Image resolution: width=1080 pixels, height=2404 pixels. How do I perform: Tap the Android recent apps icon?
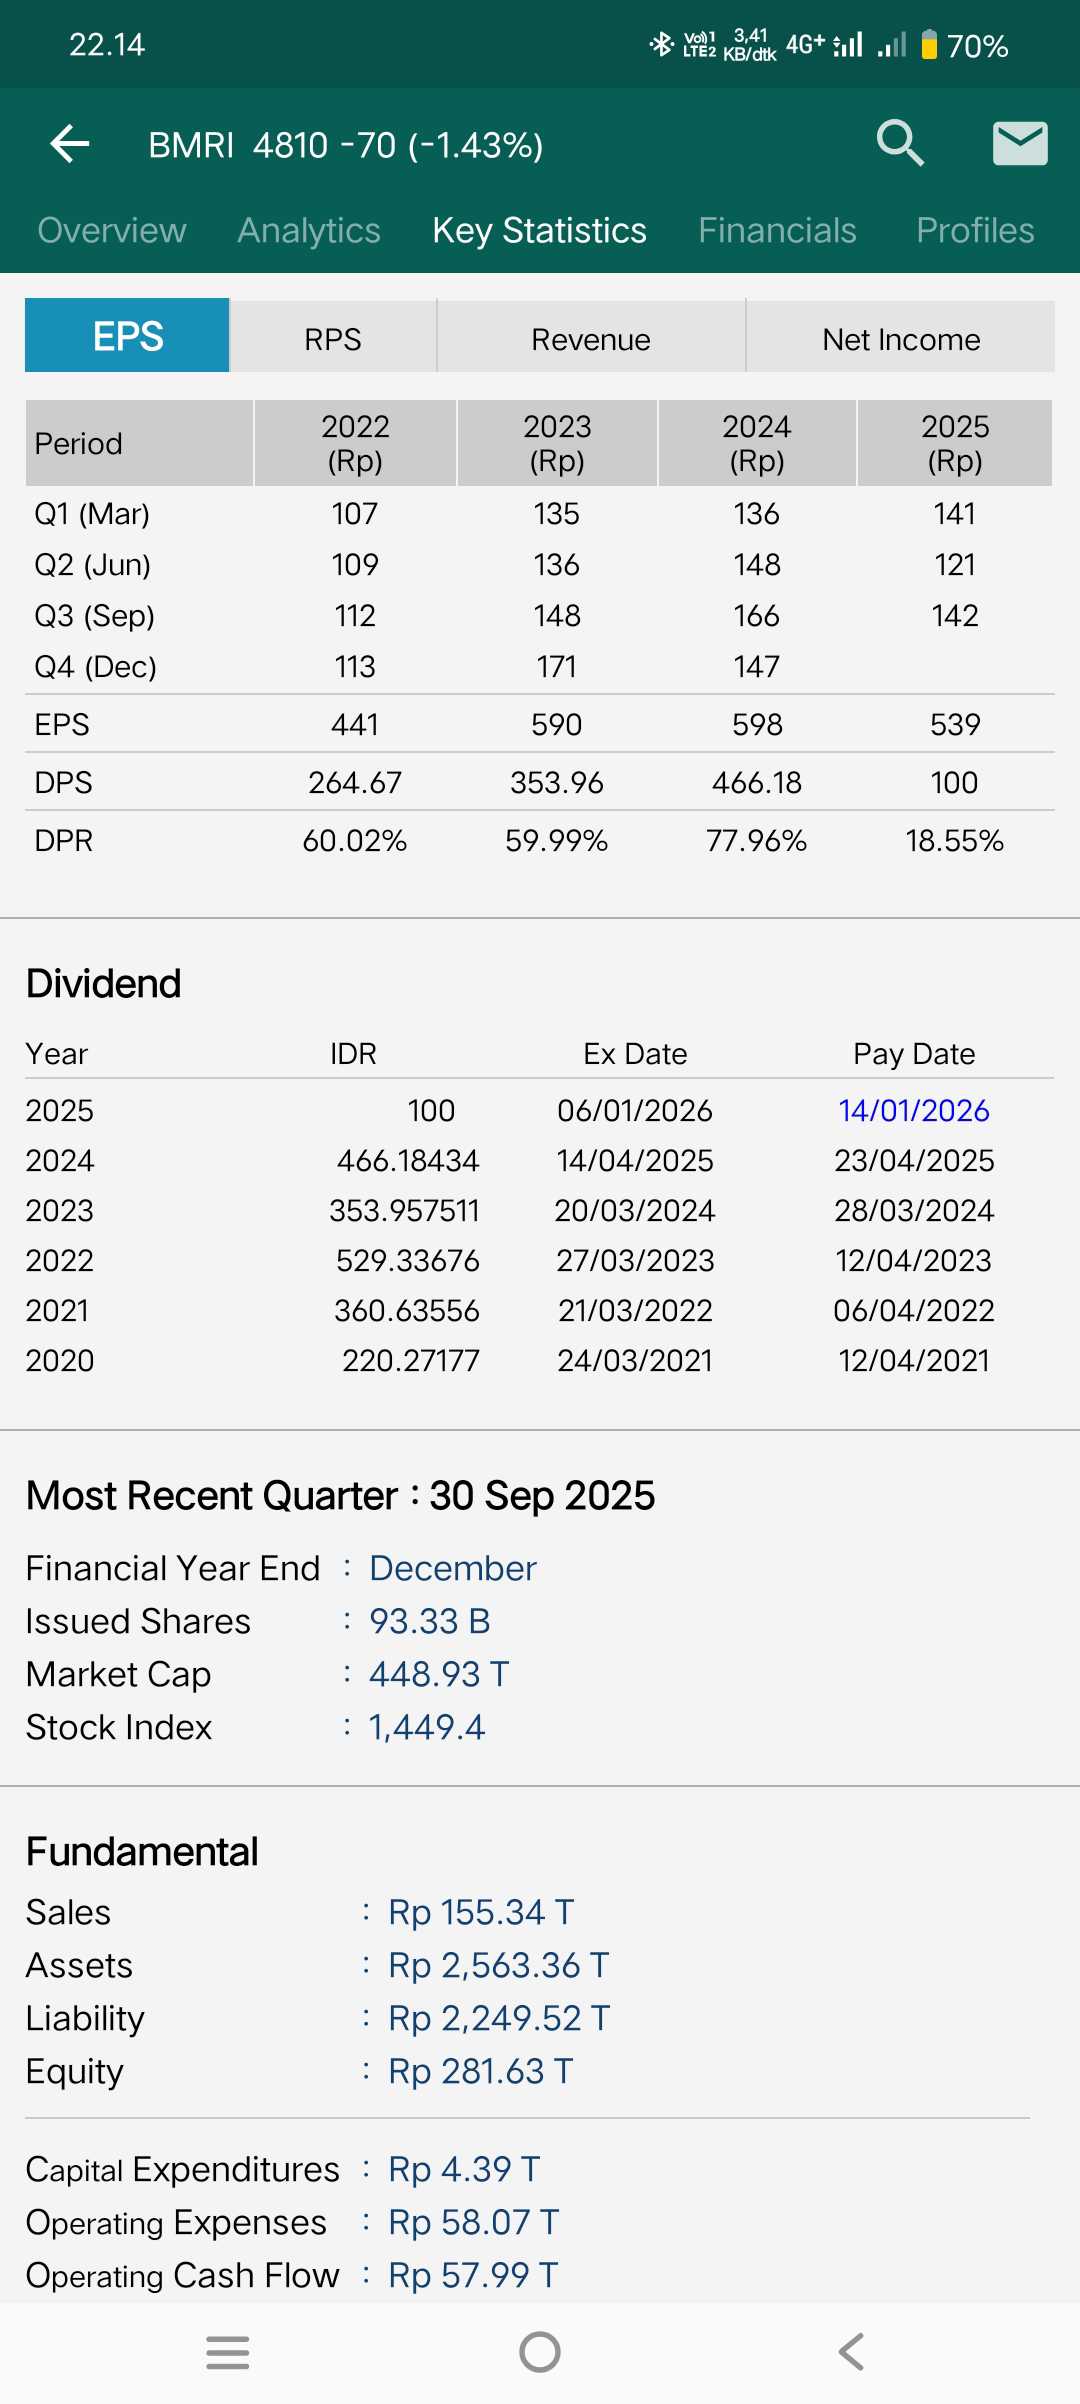tap(227, 2352)
